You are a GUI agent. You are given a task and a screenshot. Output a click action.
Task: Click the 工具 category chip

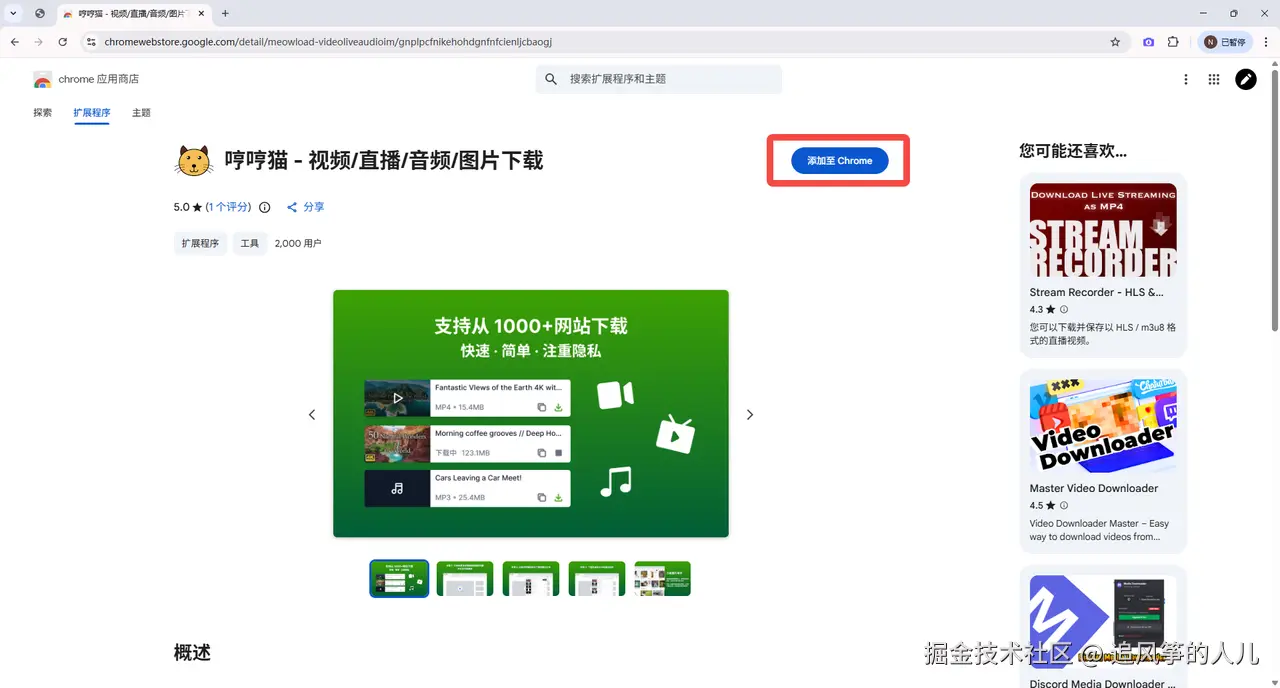pyautogui.click(x=250, y=243)
